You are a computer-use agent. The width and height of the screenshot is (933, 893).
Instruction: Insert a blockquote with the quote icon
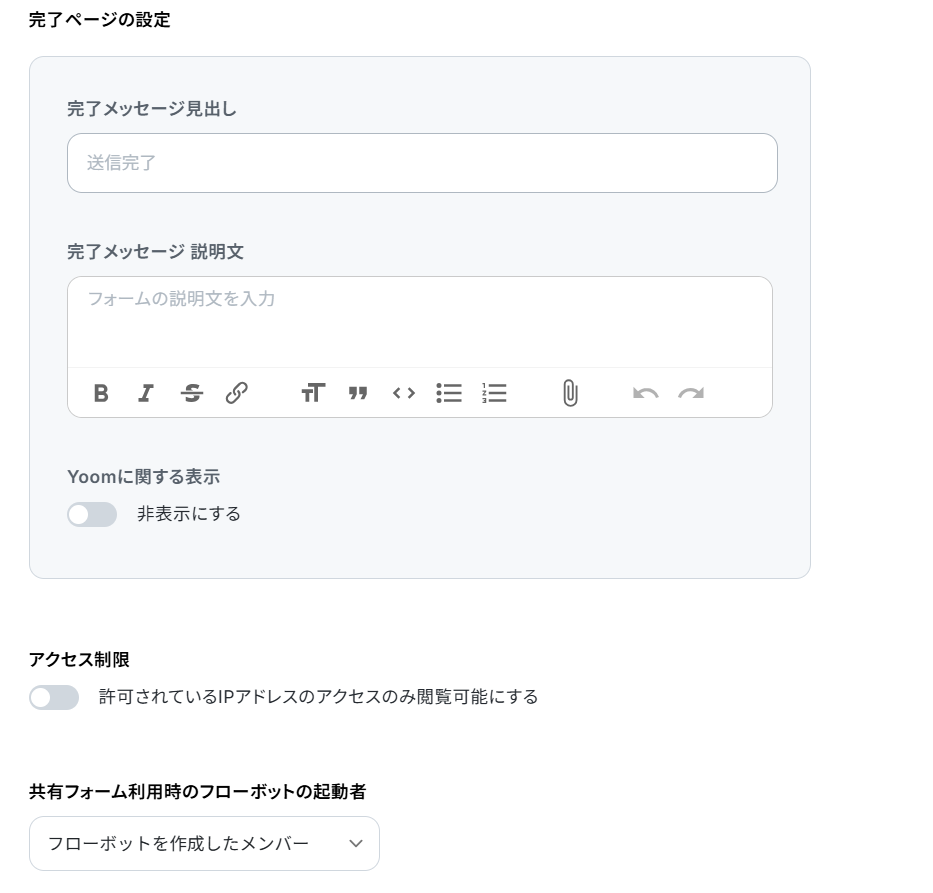coord(358,393)
